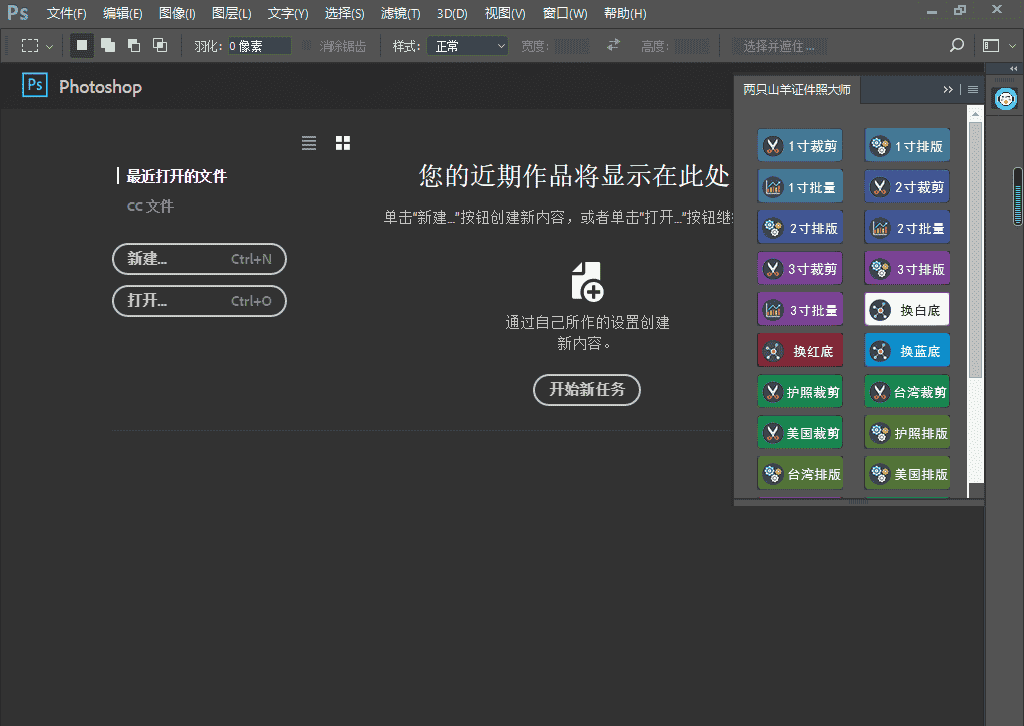Switch to list view icon

point(309,143)
